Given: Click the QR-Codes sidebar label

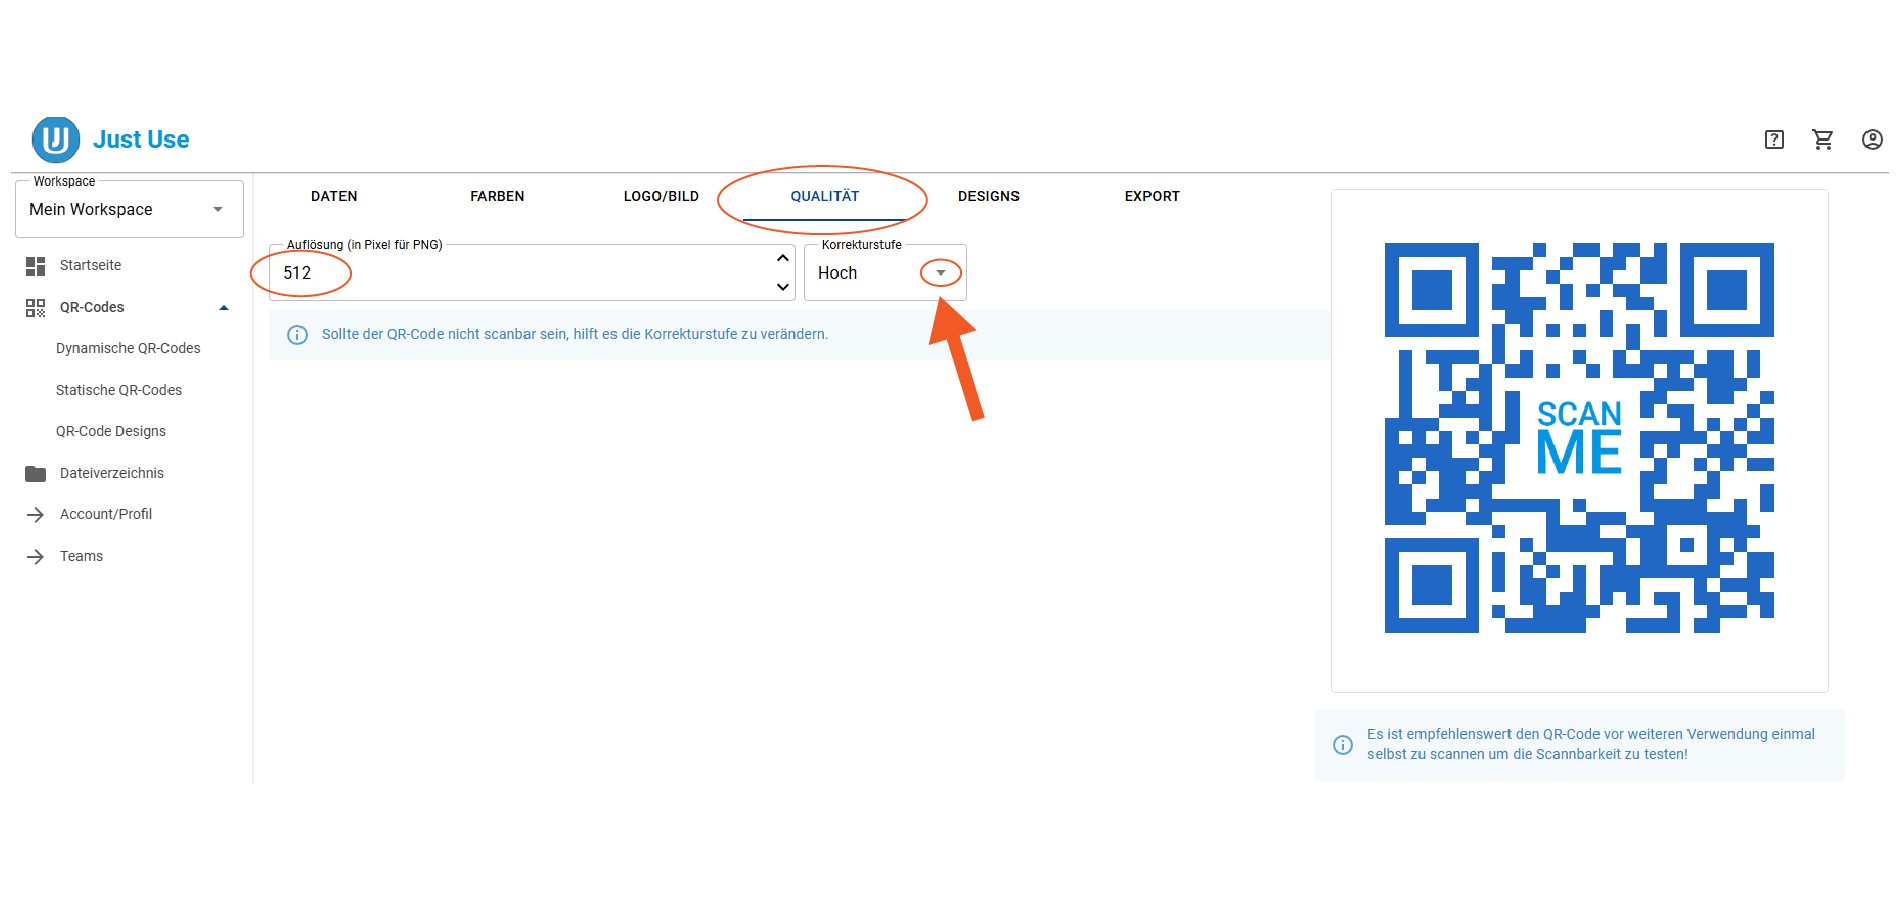Looking at the screenshot, I should tap(92, 308).
